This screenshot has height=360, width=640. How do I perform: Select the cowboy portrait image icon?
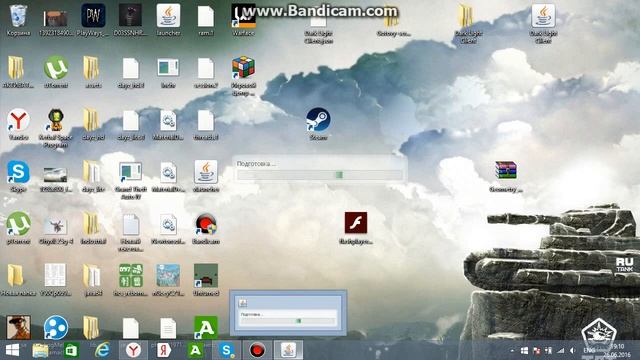point(18,327)
